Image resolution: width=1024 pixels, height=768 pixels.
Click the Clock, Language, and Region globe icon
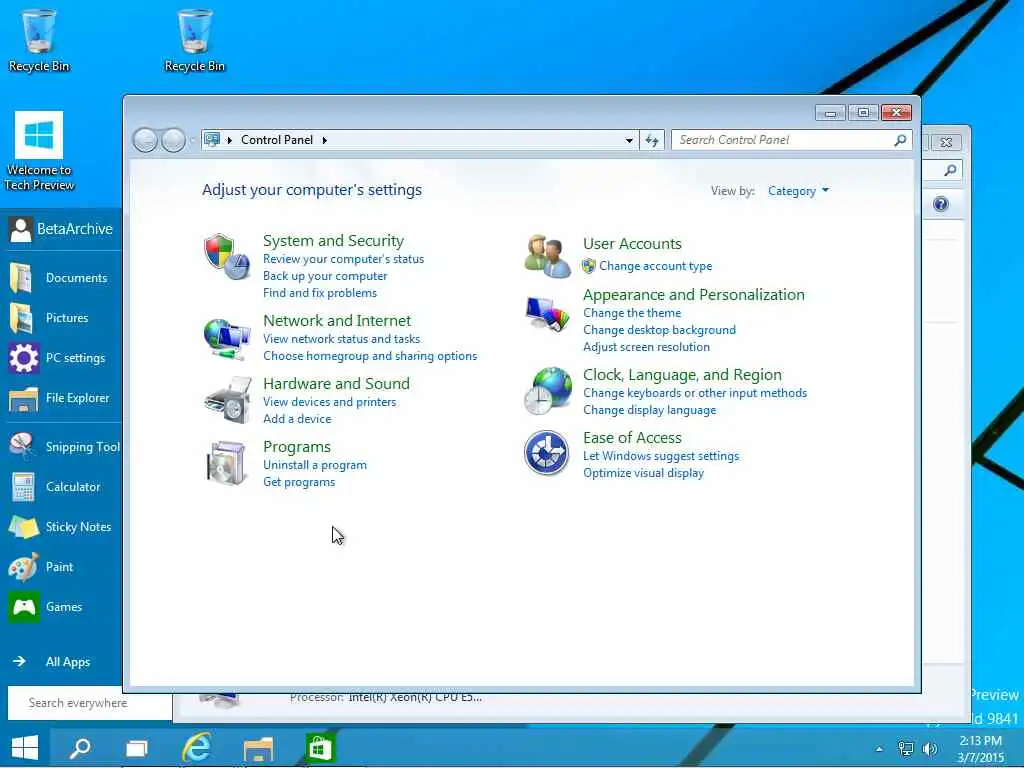[547, 391]
